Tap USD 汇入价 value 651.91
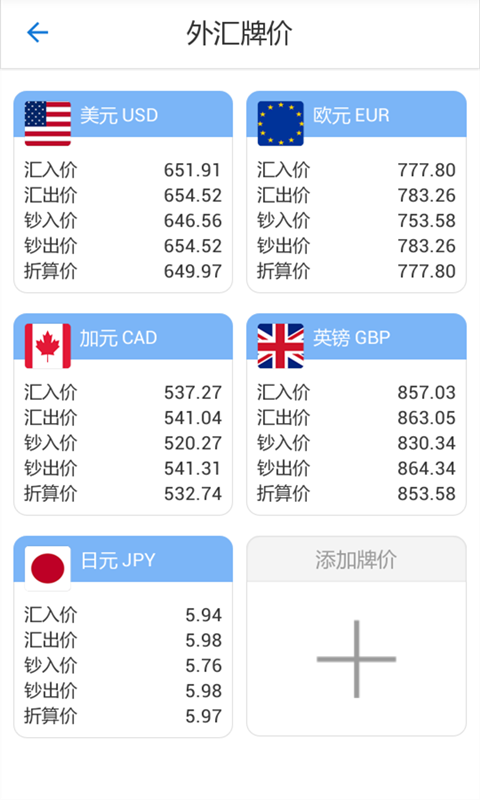The image size is (480, 800). [192, 170]
